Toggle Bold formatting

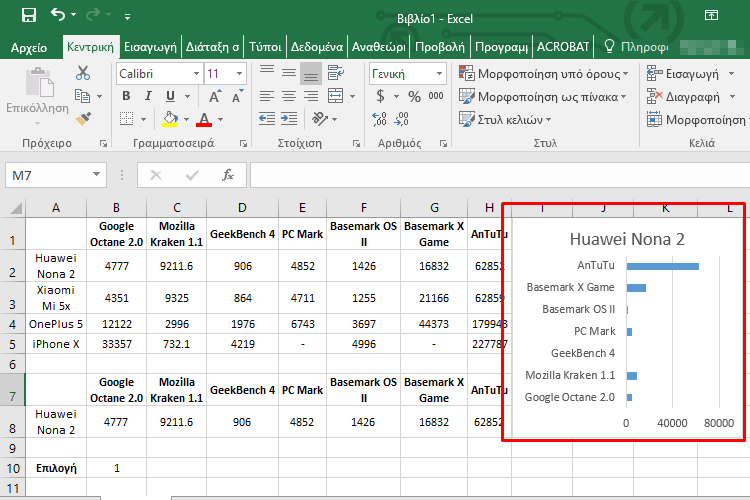click(x=126, y=96)
